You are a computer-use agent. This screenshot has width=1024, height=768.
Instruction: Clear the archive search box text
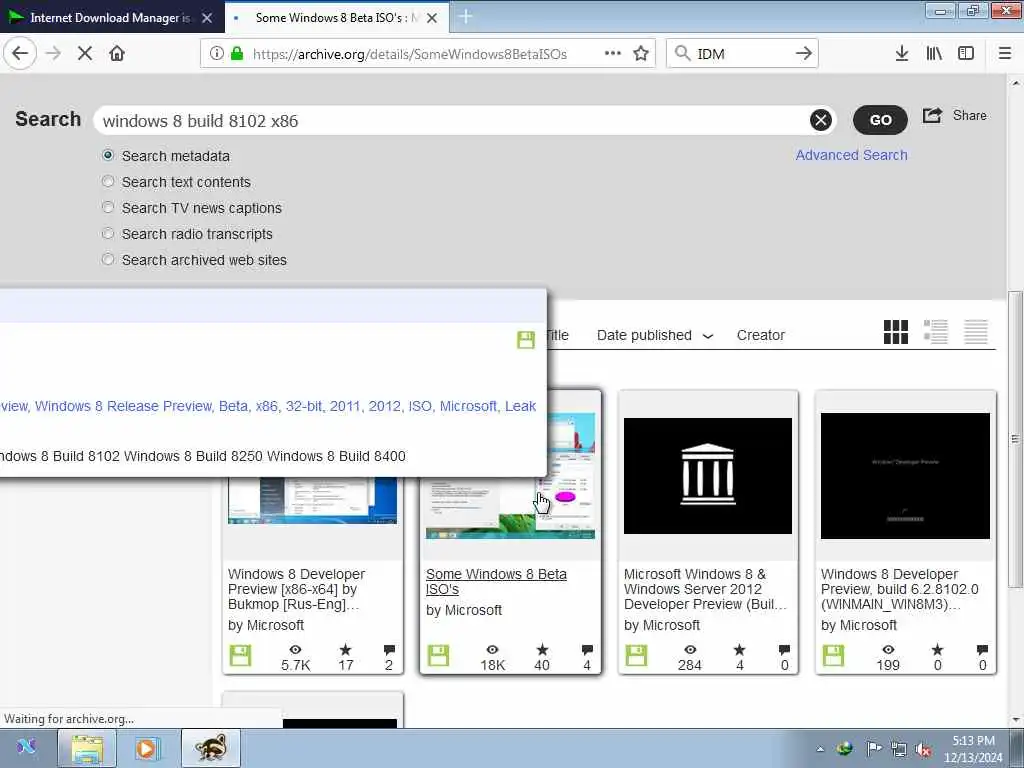click(821, 120)
